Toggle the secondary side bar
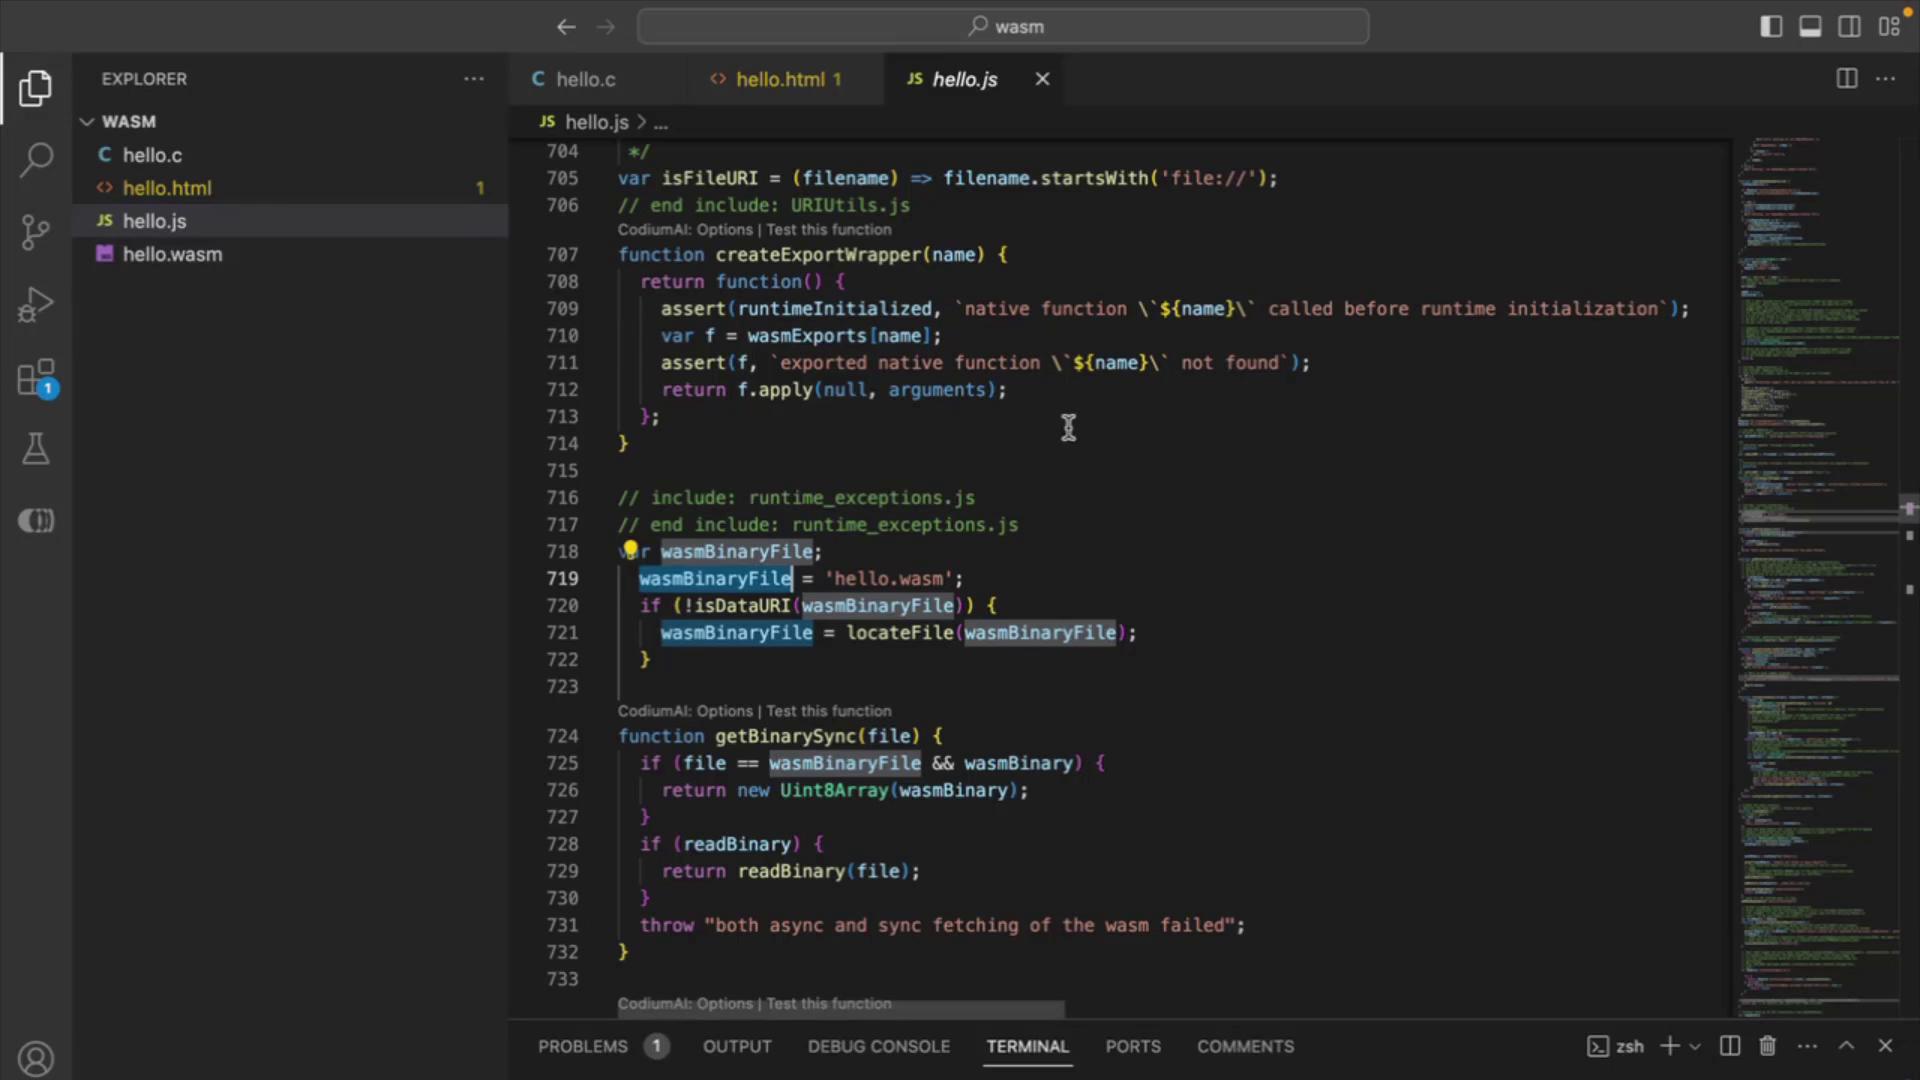The image size is (1920, 1080). (1849, 27)
